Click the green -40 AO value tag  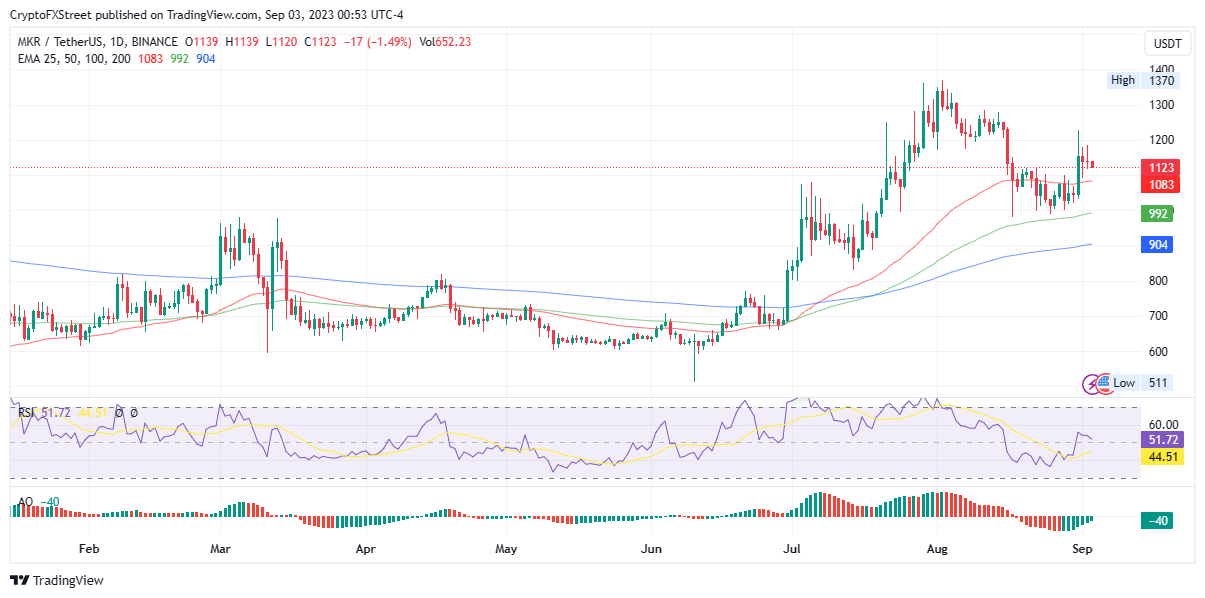point(1160,521)
